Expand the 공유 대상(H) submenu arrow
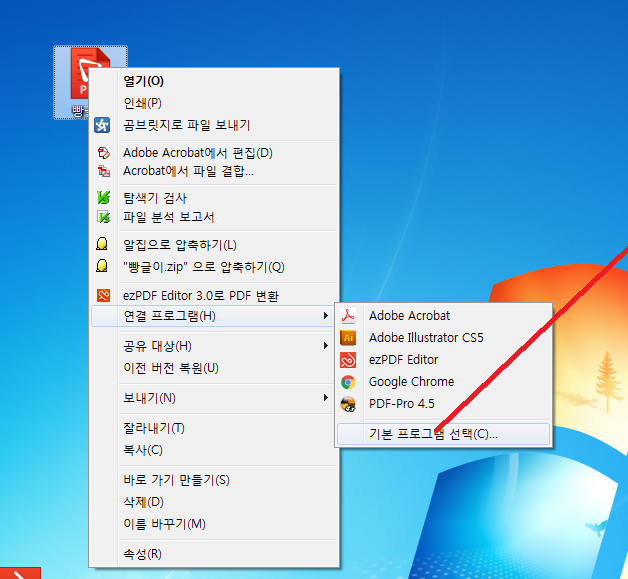628x579 pixels. click(326, 345)
